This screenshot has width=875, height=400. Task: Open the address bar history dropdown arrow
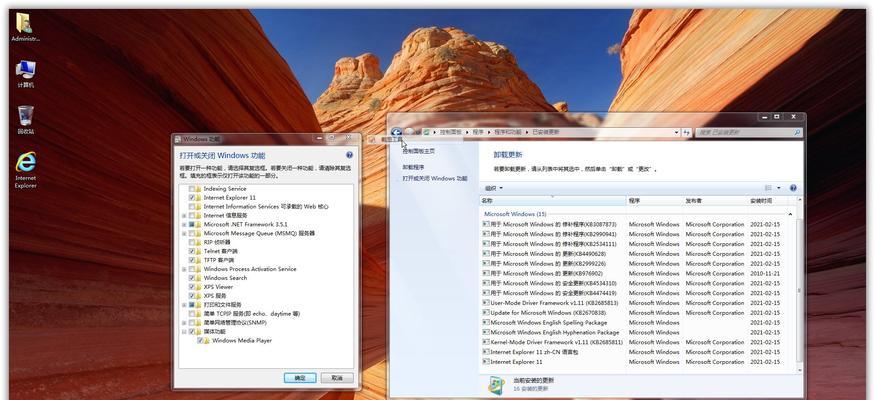(x=676, y=133)
